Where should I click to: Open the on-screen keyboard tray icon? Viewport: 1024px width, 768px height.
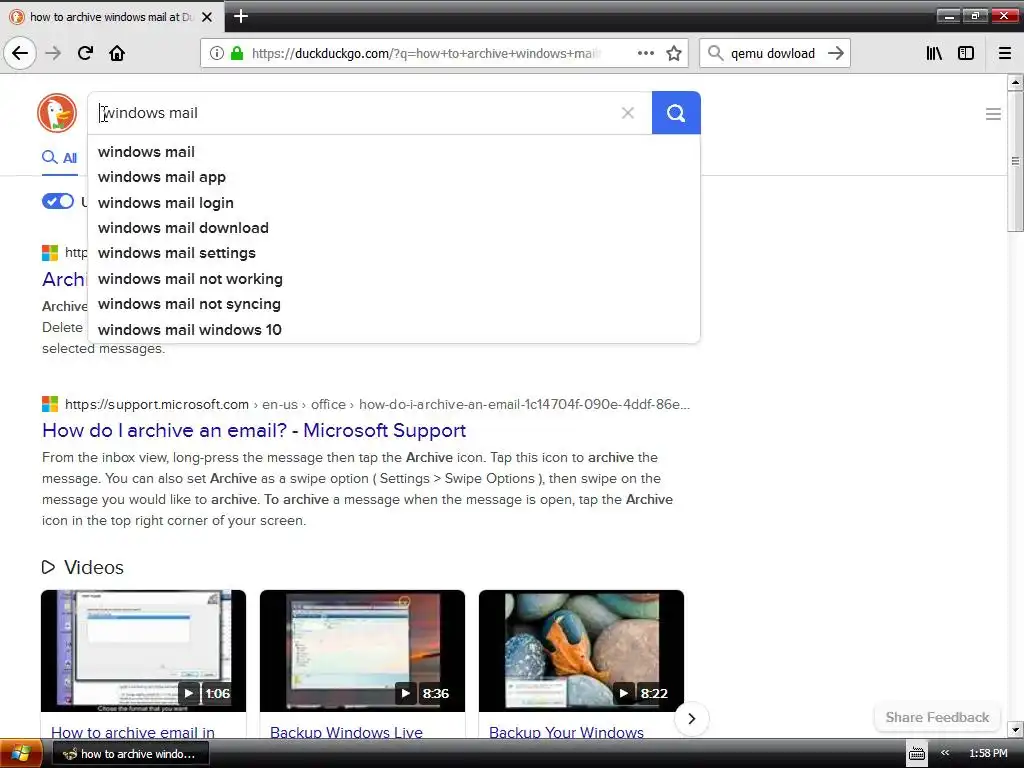(916, 754)
